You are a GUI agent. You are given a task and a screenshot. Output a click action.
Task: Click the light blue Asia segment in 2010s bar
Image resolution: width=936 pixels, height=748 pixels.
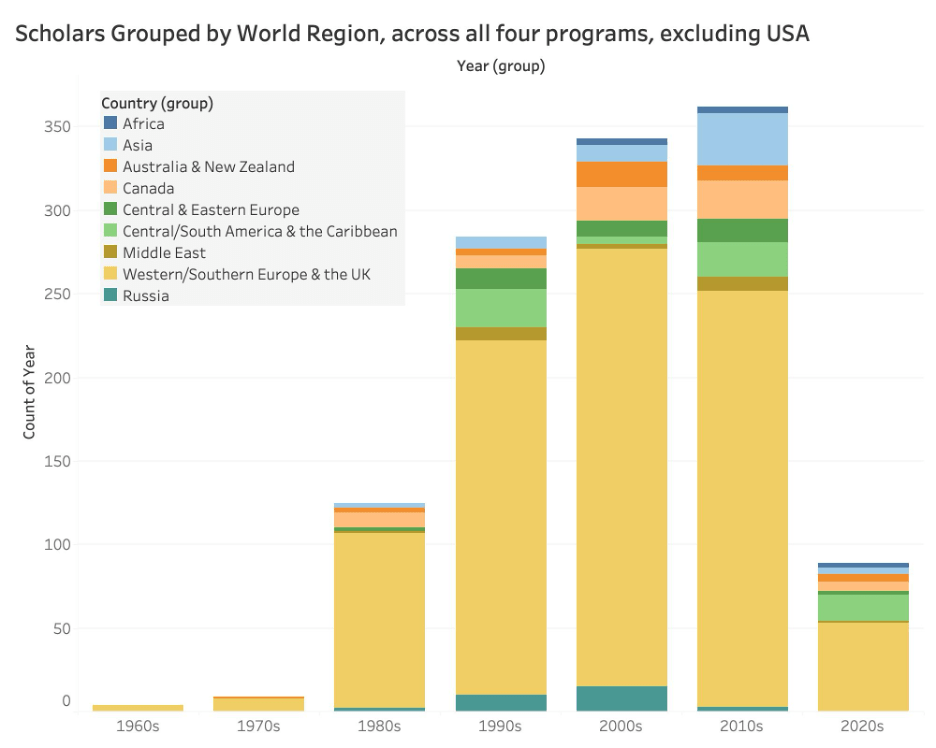coord(742,139)
